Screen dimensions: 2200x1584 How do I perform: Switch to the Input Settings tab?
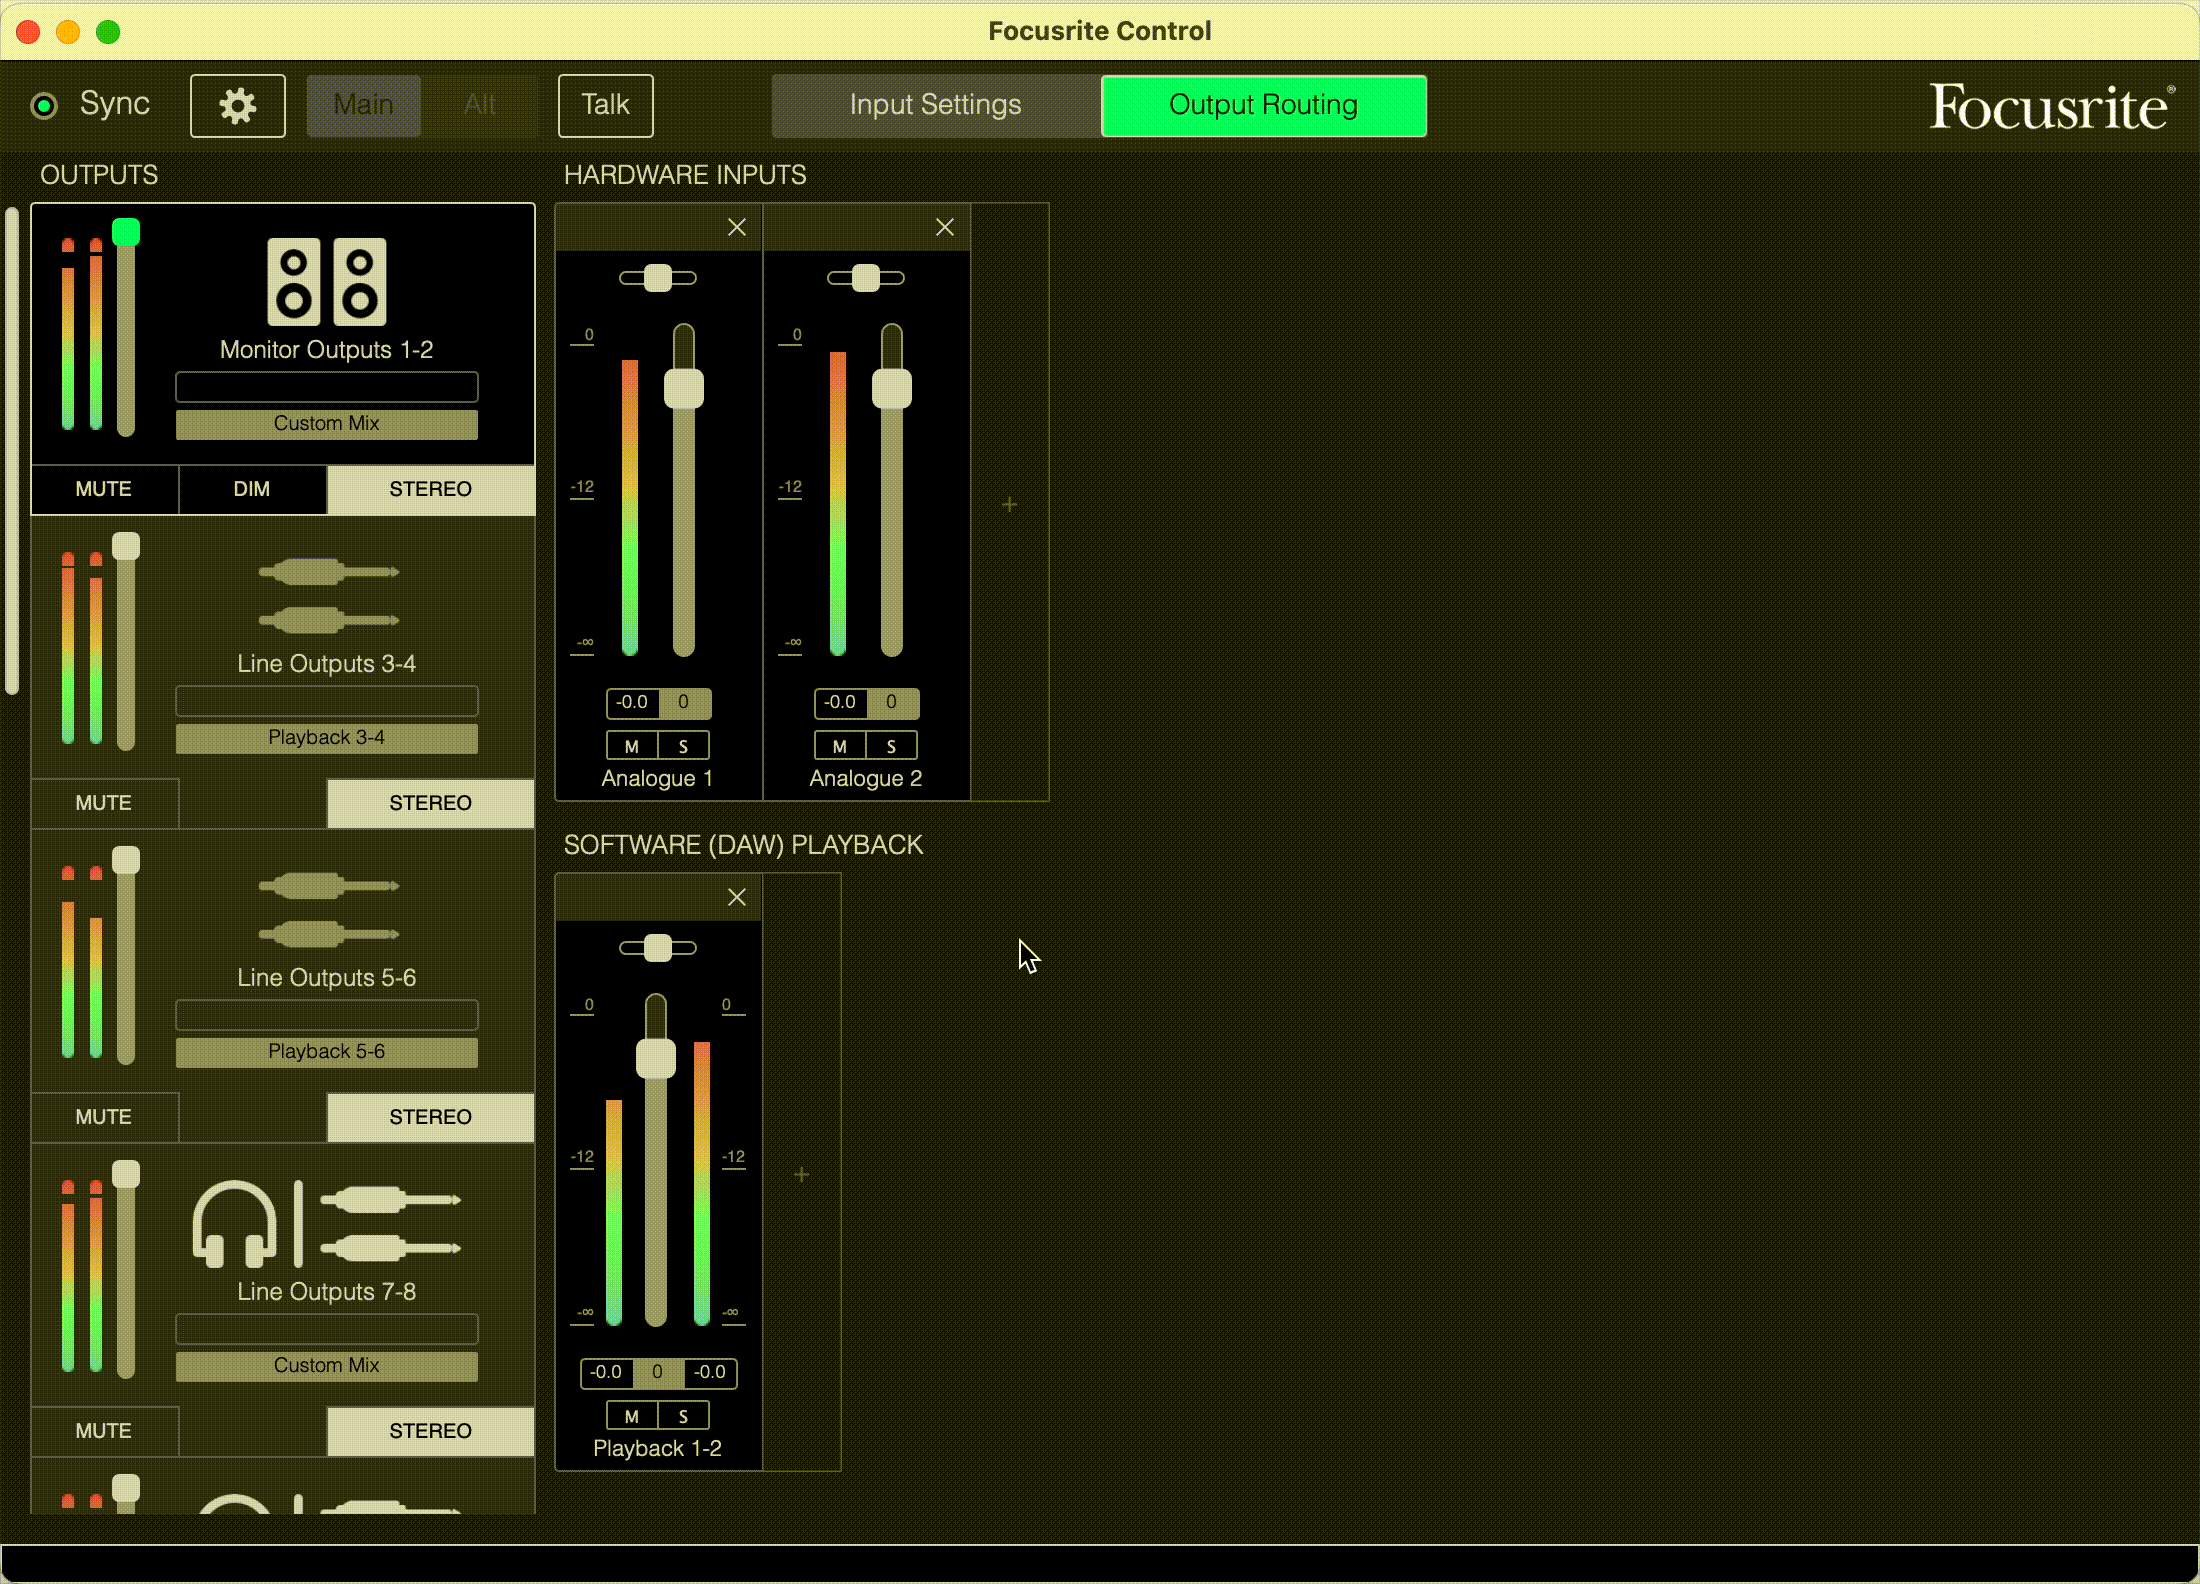[x=936, y=105]
